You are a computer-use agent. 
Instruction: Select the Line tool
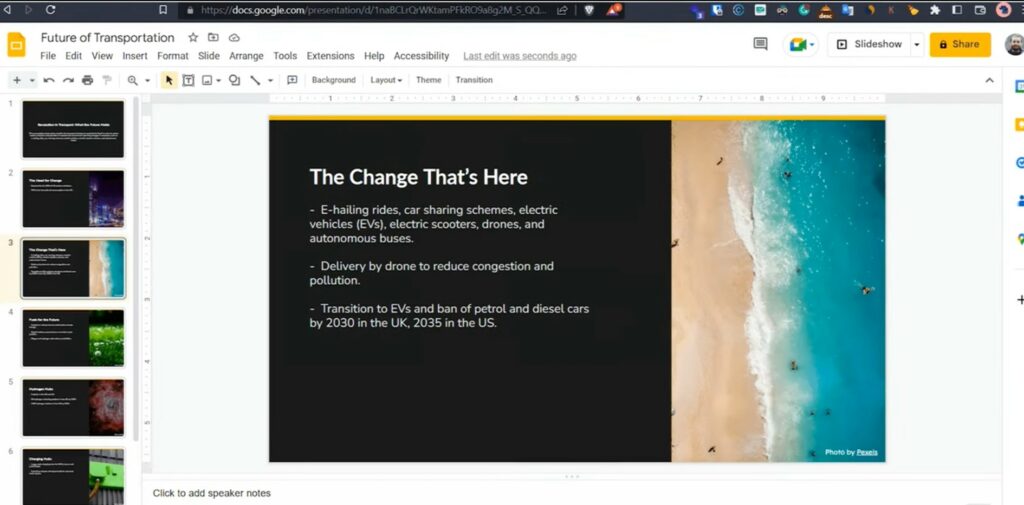[x=255, y=80]
